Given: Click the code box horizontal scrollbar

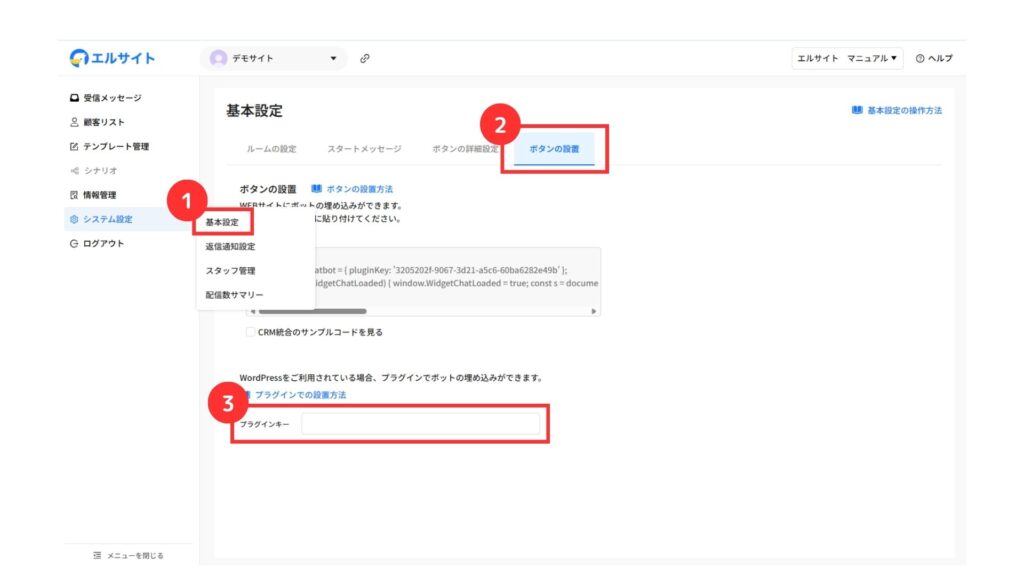Looking at the screenshot, I should (310, 311).
